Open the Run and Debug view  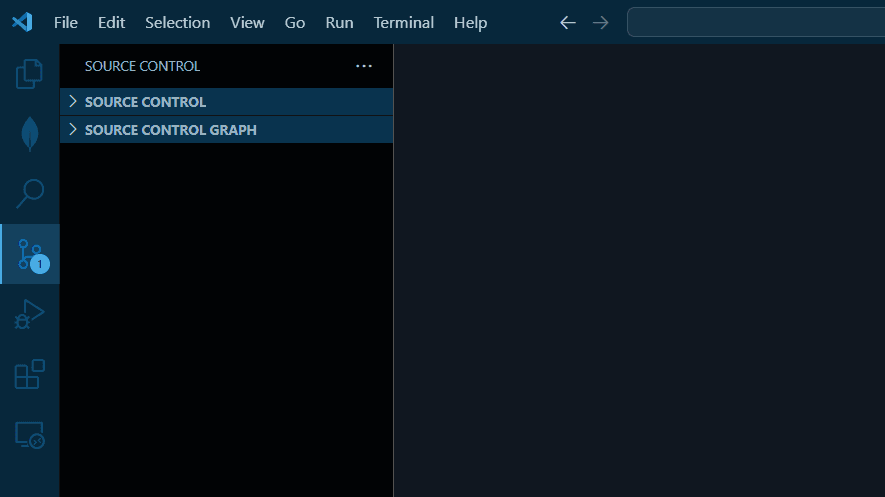pyautogui.click(x=29, y=314)
